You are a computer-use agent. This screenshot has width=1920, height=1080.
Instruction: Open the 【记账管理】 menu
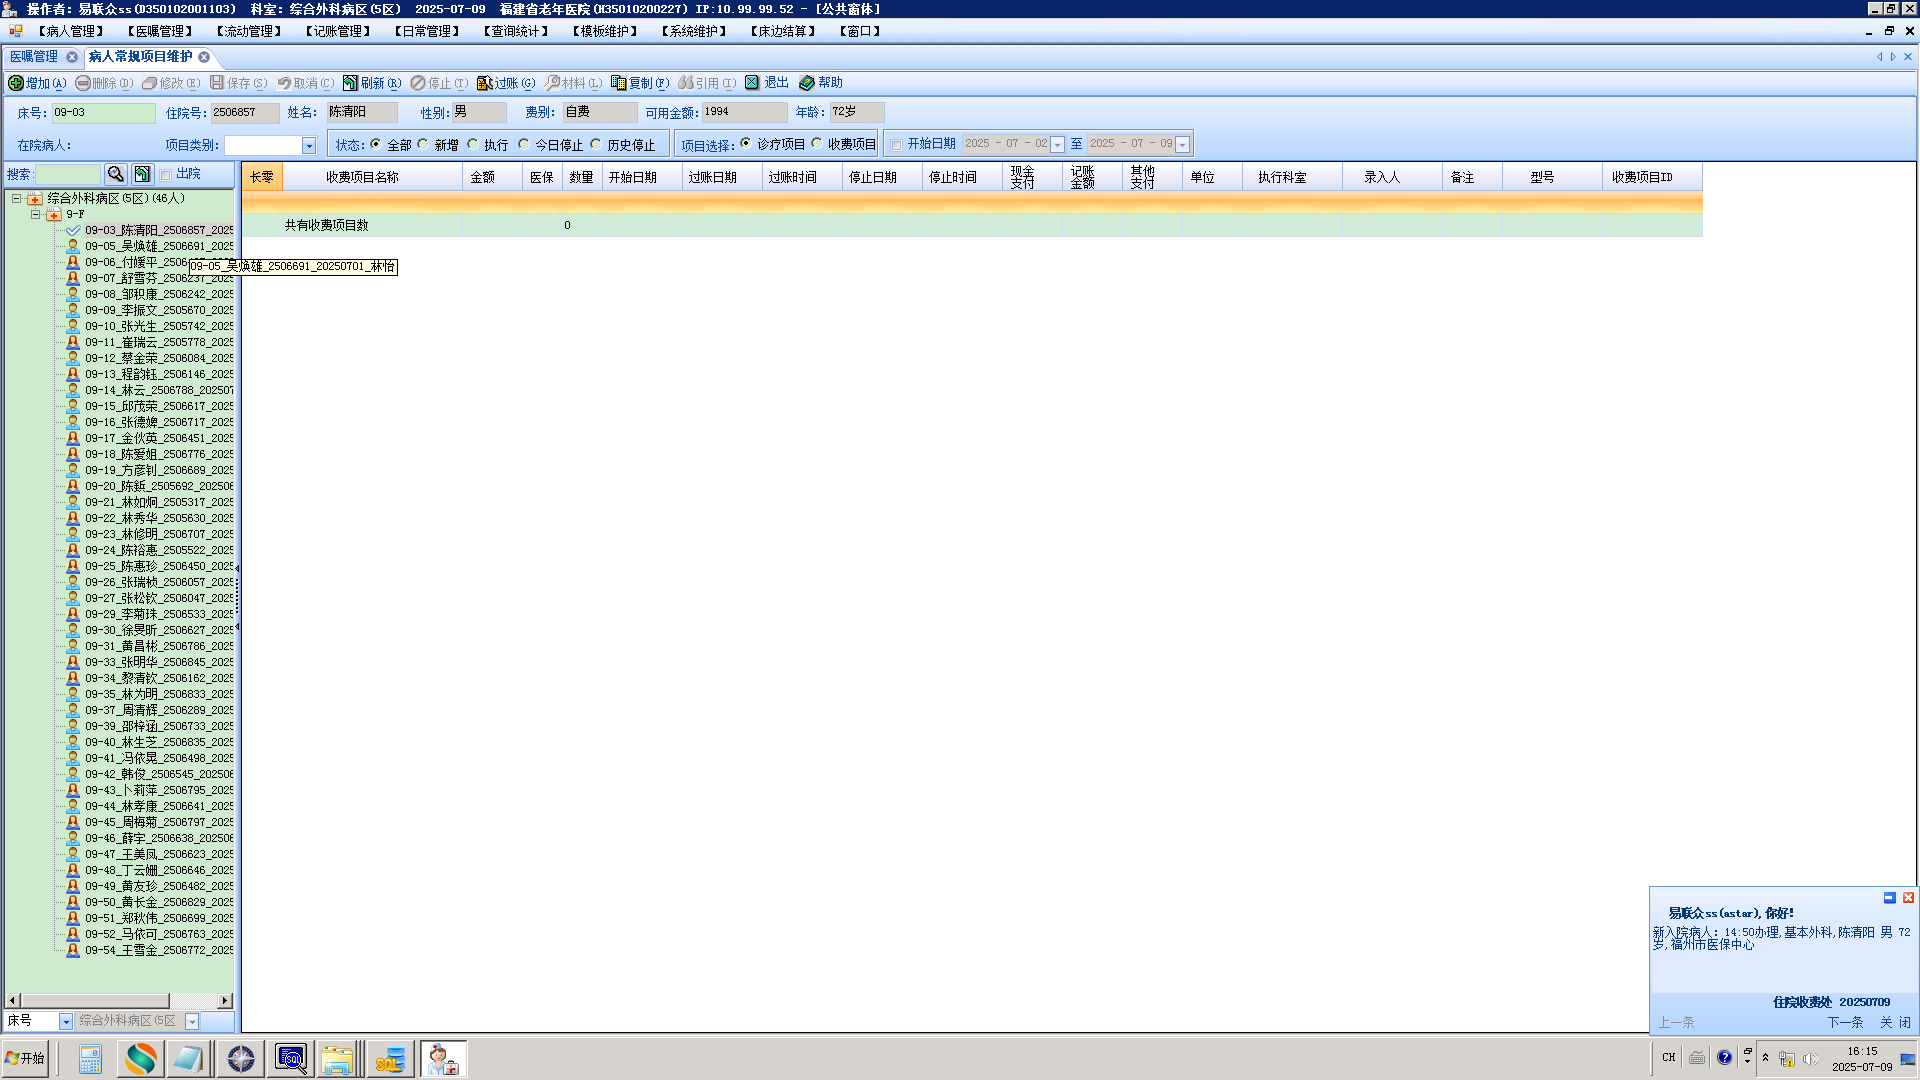tap(338, 31)
